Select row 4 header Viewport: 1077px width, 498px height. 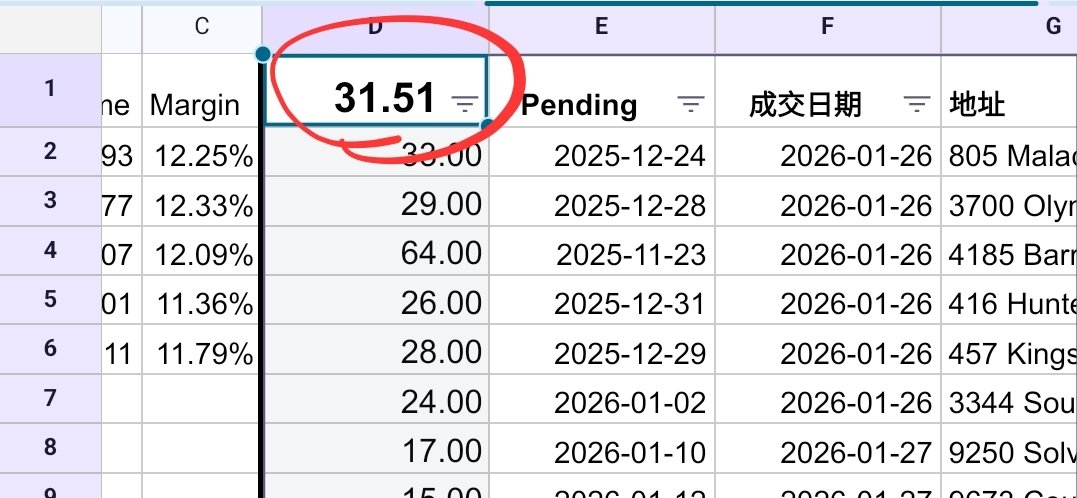coord(50,251)
